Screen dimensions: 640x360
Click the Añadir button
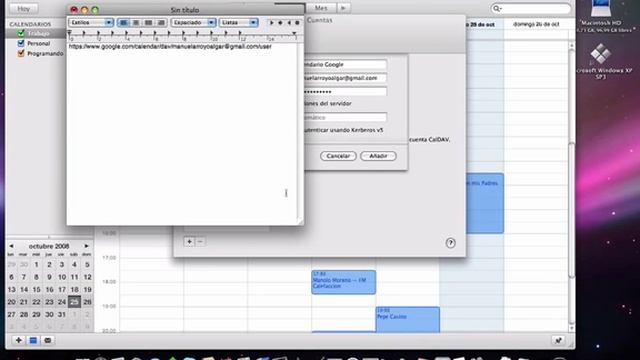[378, 156]
